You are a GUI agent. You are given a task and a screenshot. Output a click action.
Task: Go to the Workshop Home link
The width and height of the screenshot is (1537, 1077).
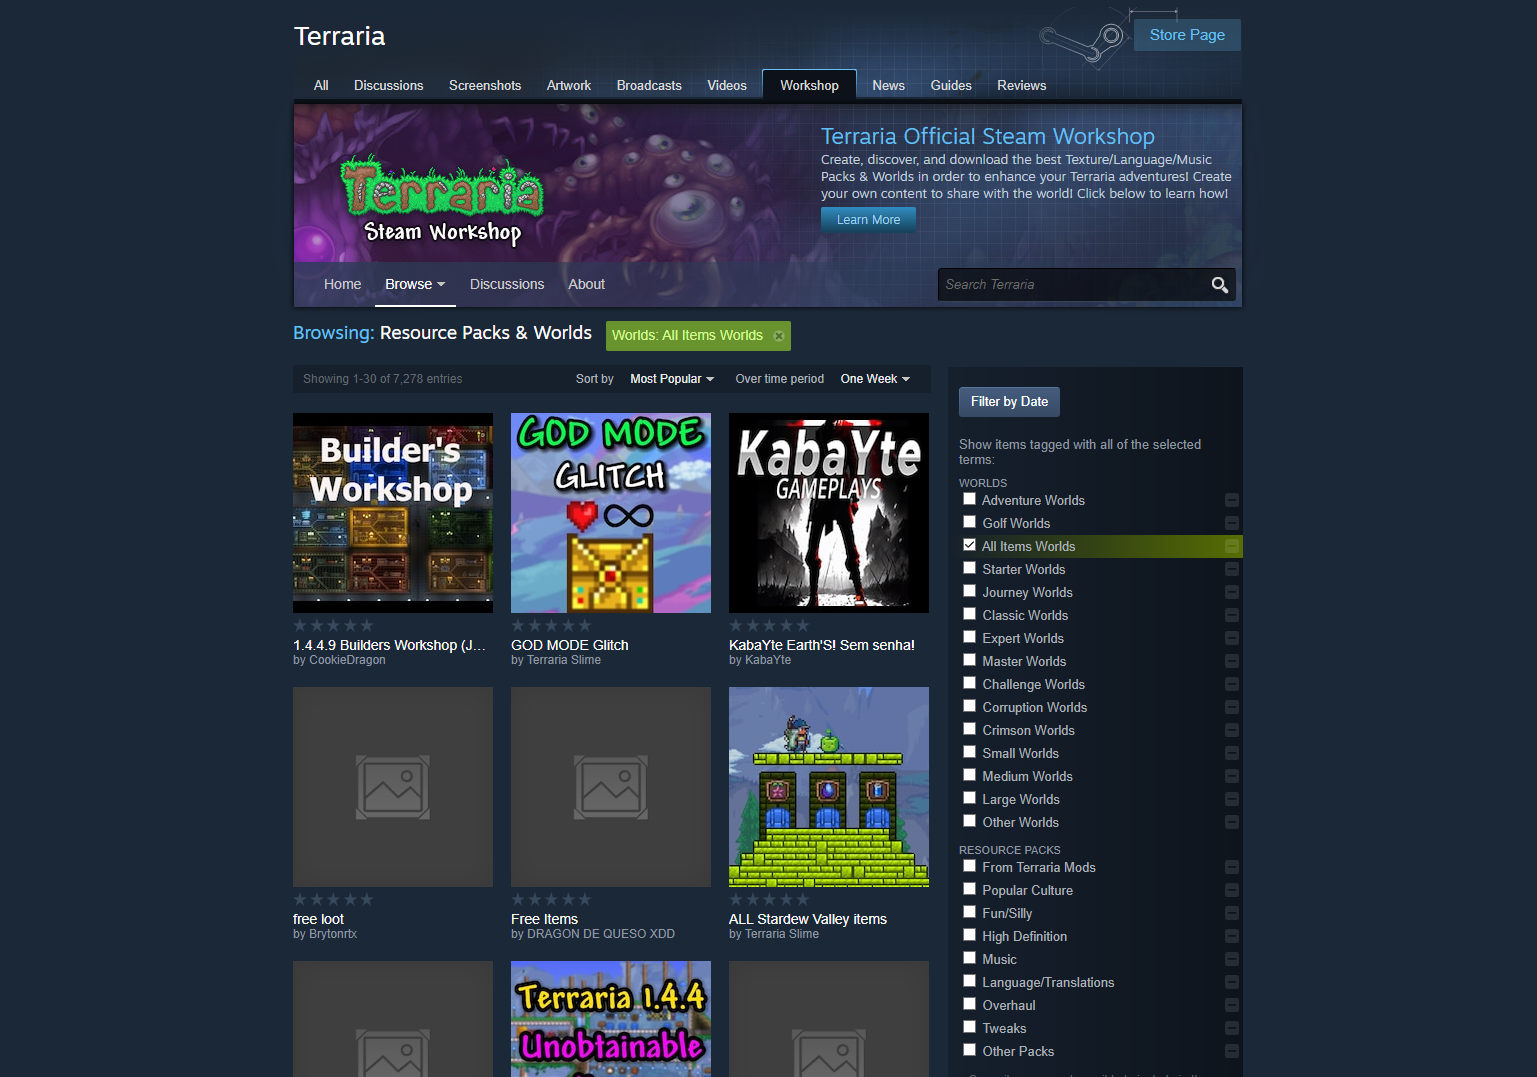(x=342, y=285)
